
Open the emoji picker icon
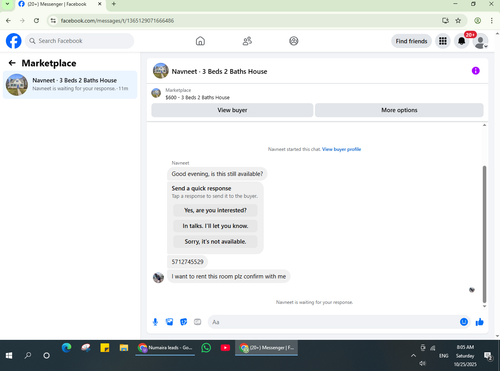(x=464, y=322)
